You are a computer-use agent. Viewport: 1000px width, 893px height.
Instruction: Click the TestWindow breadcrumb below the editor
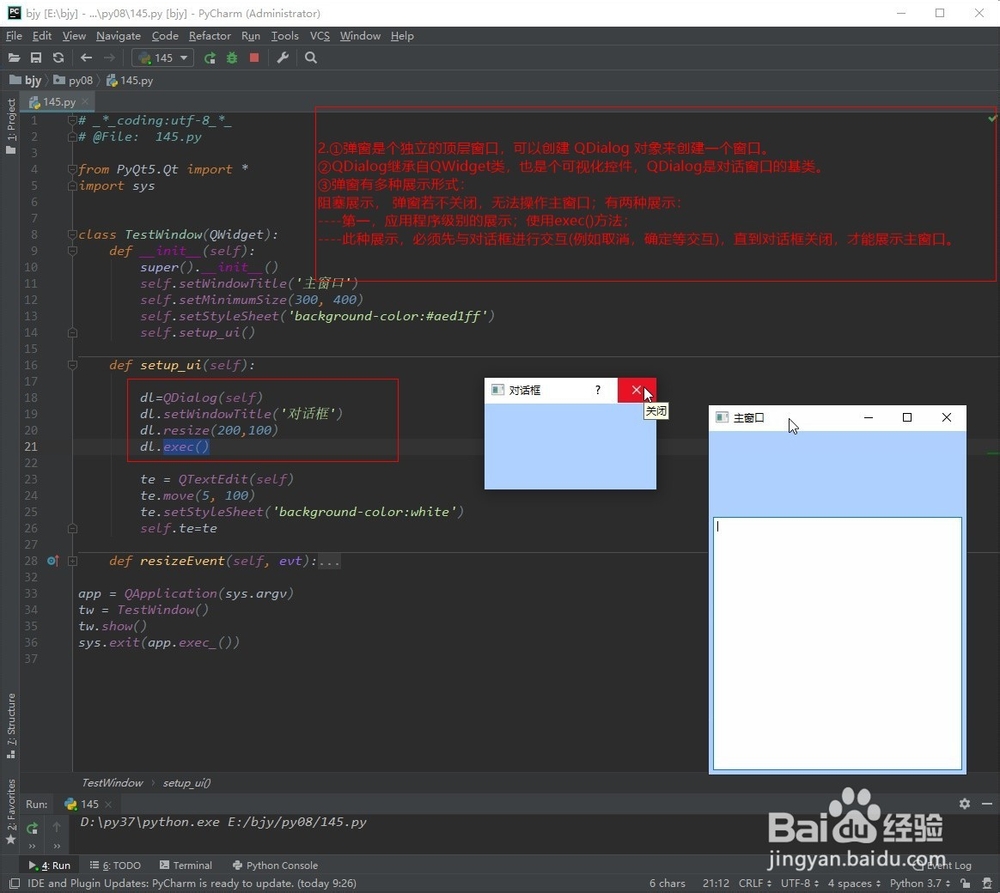tap(112, 783)
